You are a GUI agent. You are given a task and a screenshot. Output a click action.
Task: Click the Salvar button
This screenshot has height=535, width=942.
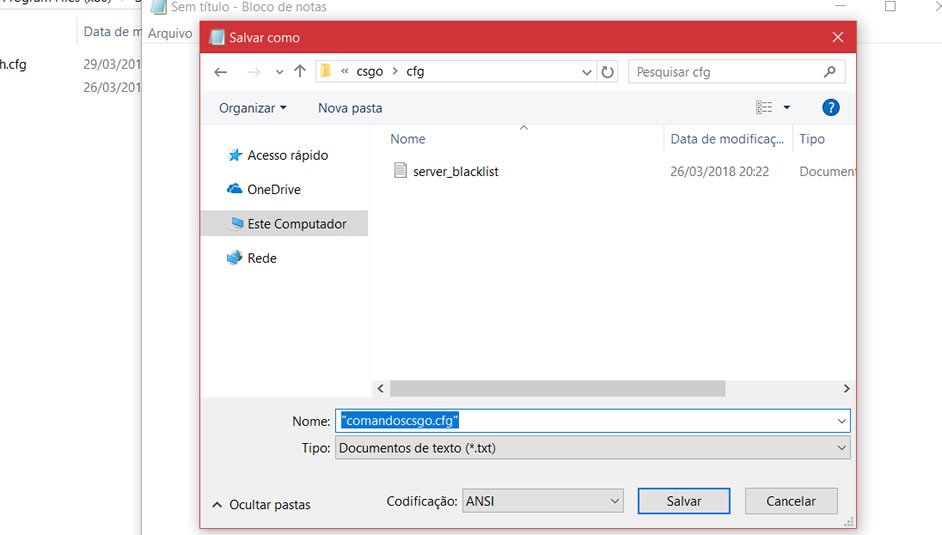coord(684,501)
